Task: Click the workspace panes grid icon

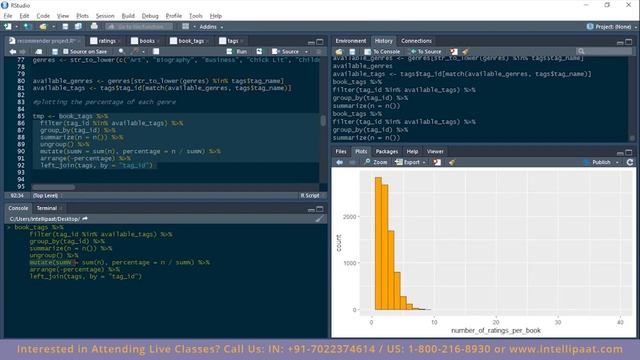Action: 185,27
